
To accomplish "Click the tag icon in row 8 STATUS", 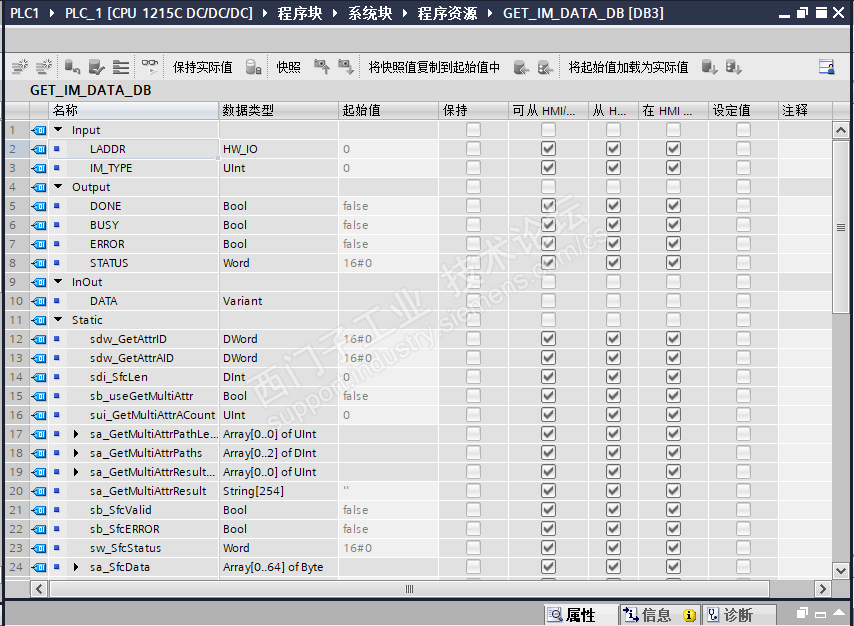I will [x=39, y=263].
